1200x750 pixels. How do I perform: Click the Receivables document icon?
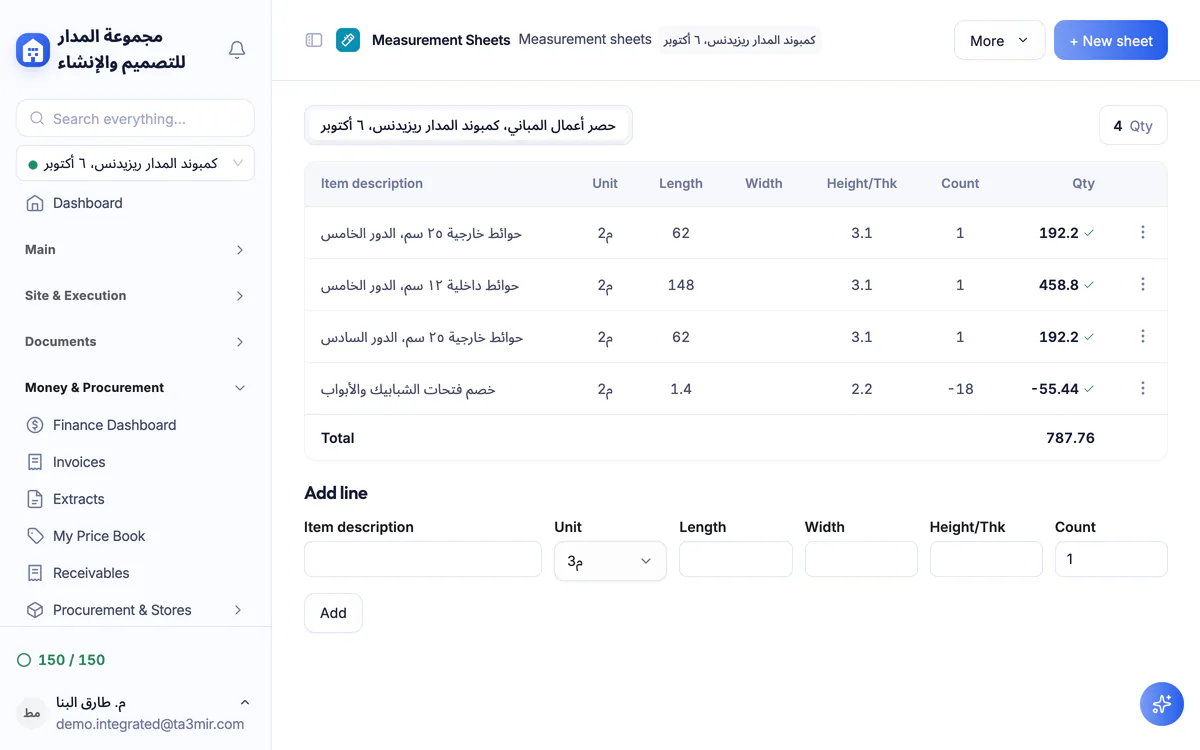[x=35, y=573]
